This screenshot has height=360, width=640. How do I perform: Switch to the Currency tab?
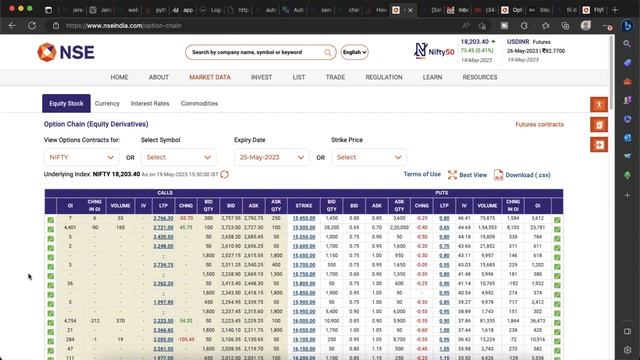[107, 104]
